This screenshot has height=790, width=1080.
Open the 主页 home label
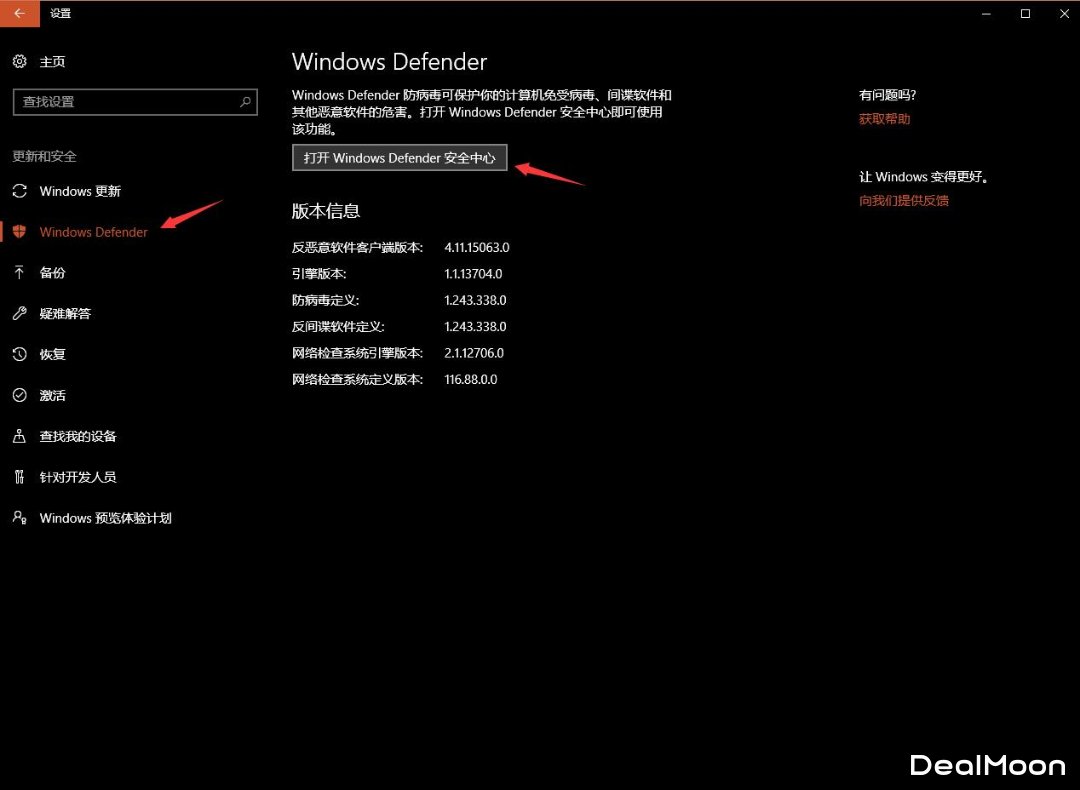click(53, 62)
